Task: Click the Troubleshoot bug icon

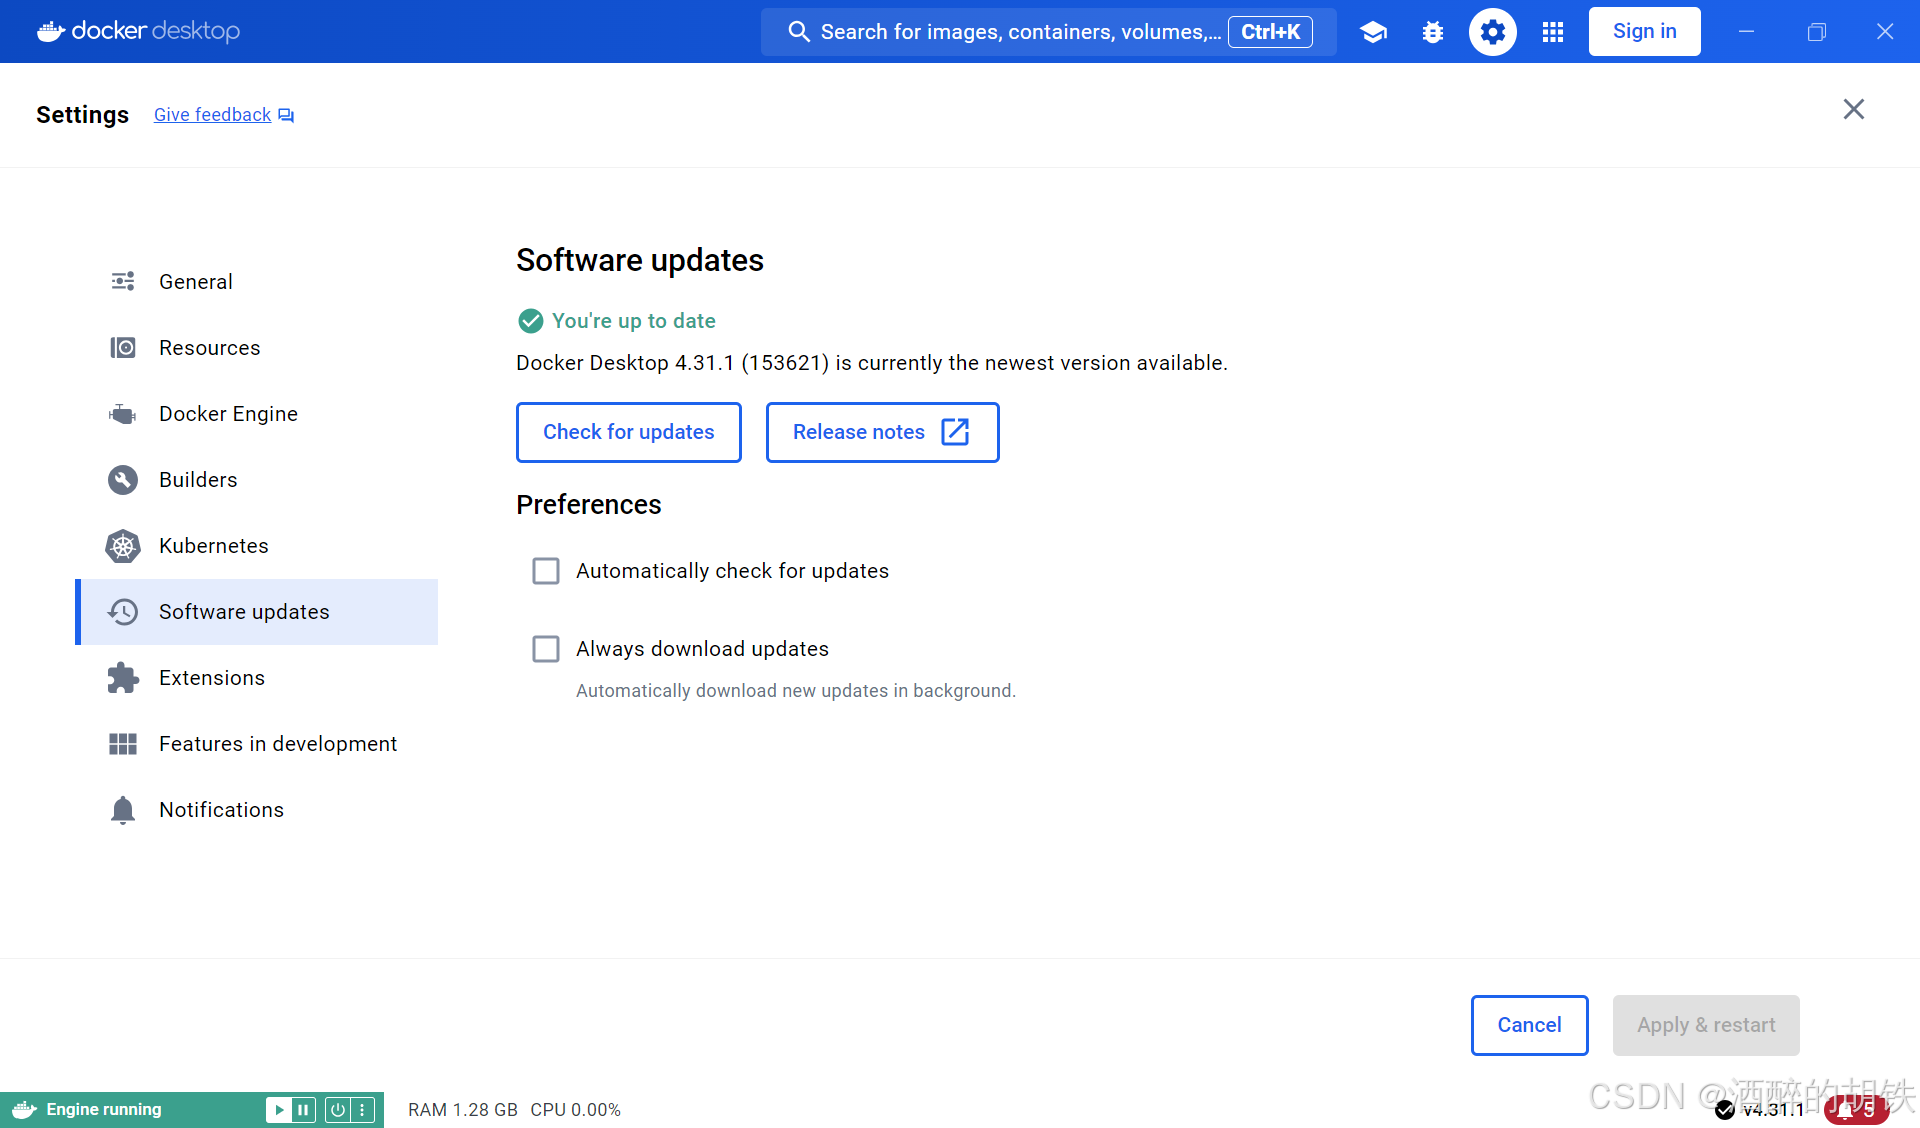Action: coord(1432,32)
